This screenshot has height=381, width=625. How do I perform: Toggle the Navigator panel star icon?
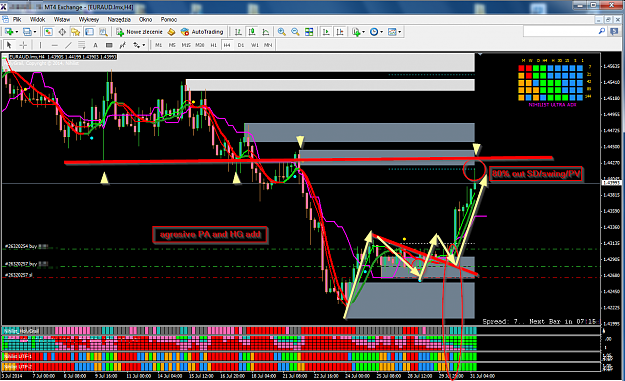pos(75,32)
